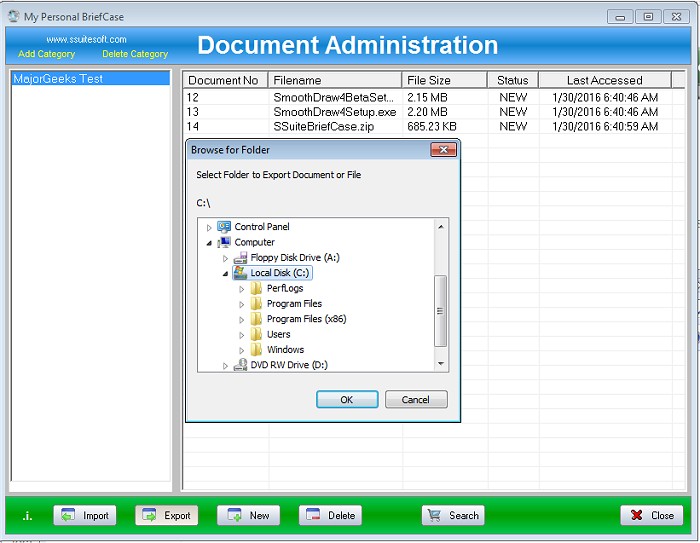Select Computer in folder tree

[x=254, y=242]
